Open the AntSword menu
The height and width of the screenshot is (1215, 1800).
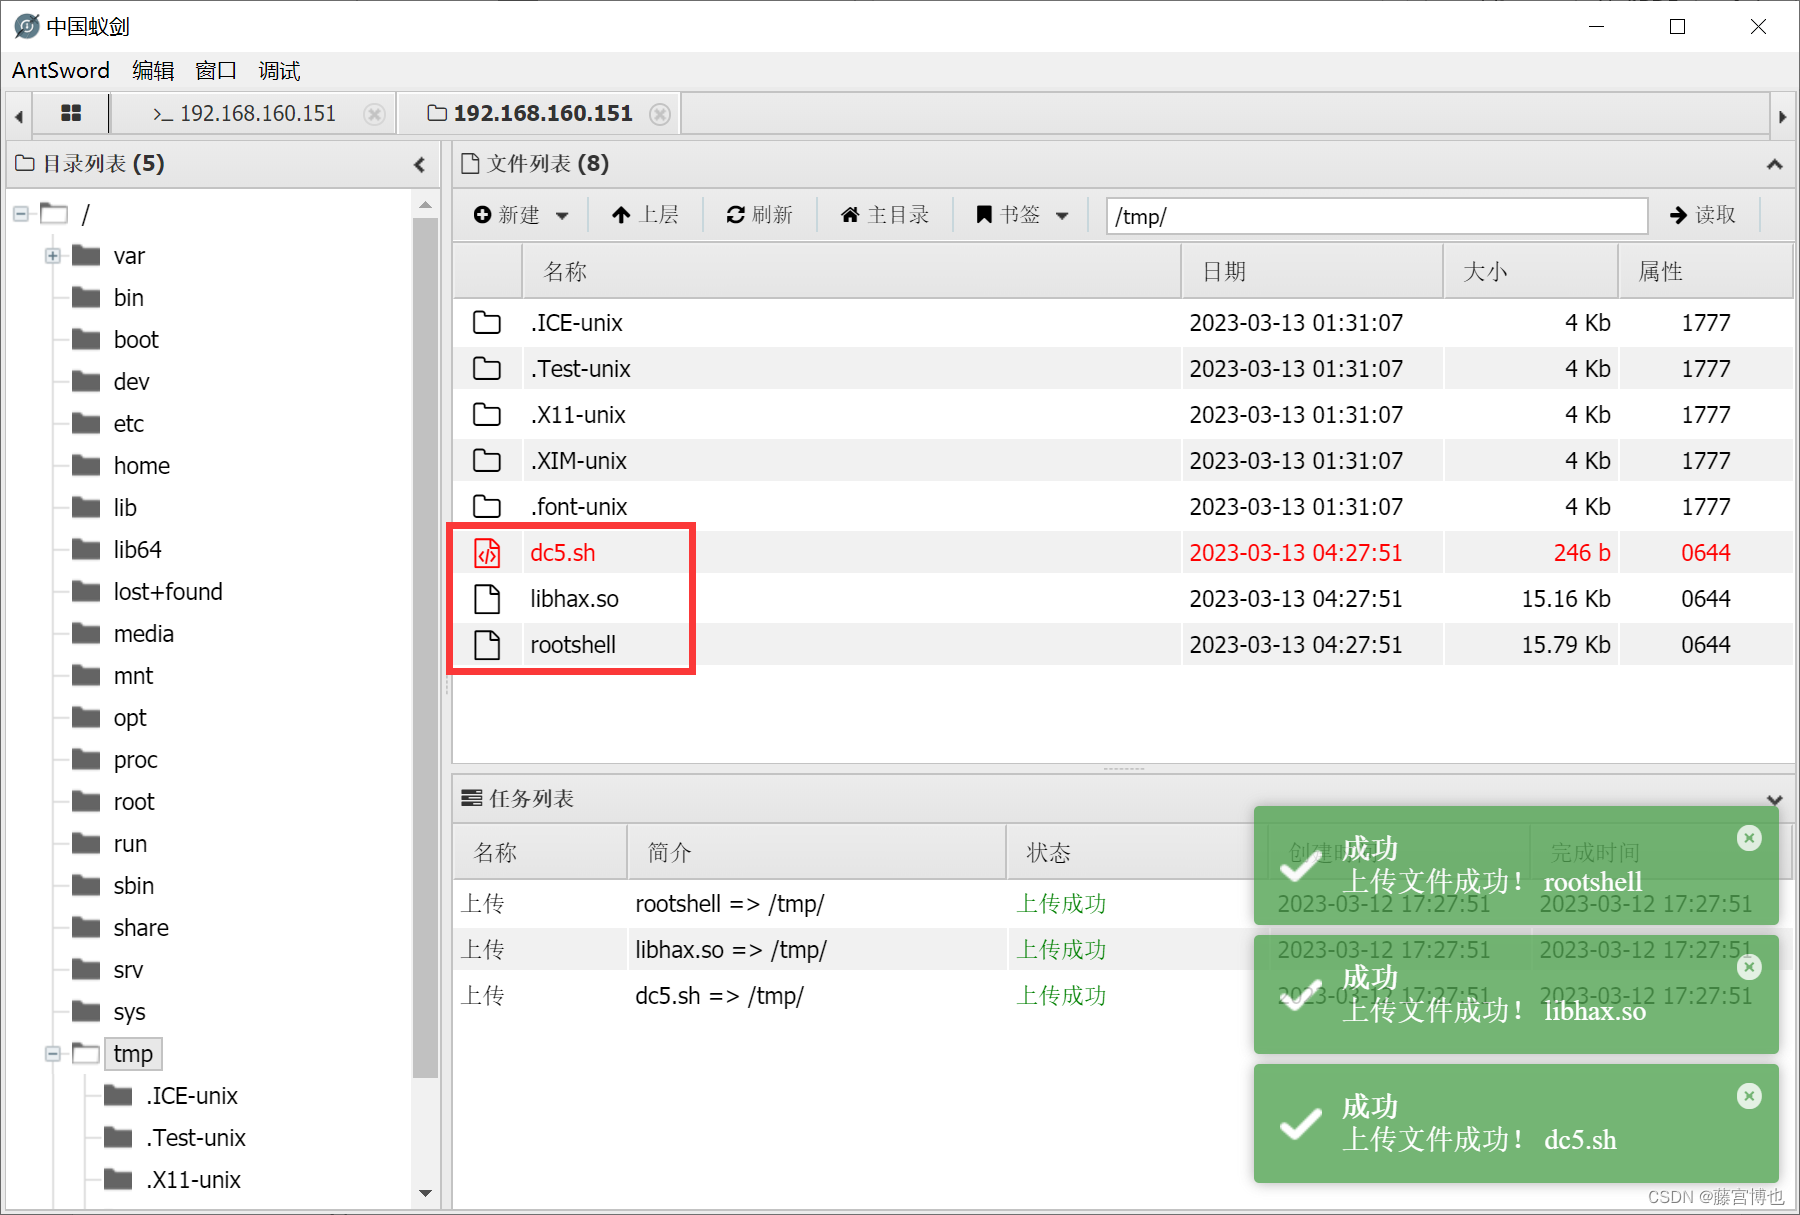(x=61, y=71)
